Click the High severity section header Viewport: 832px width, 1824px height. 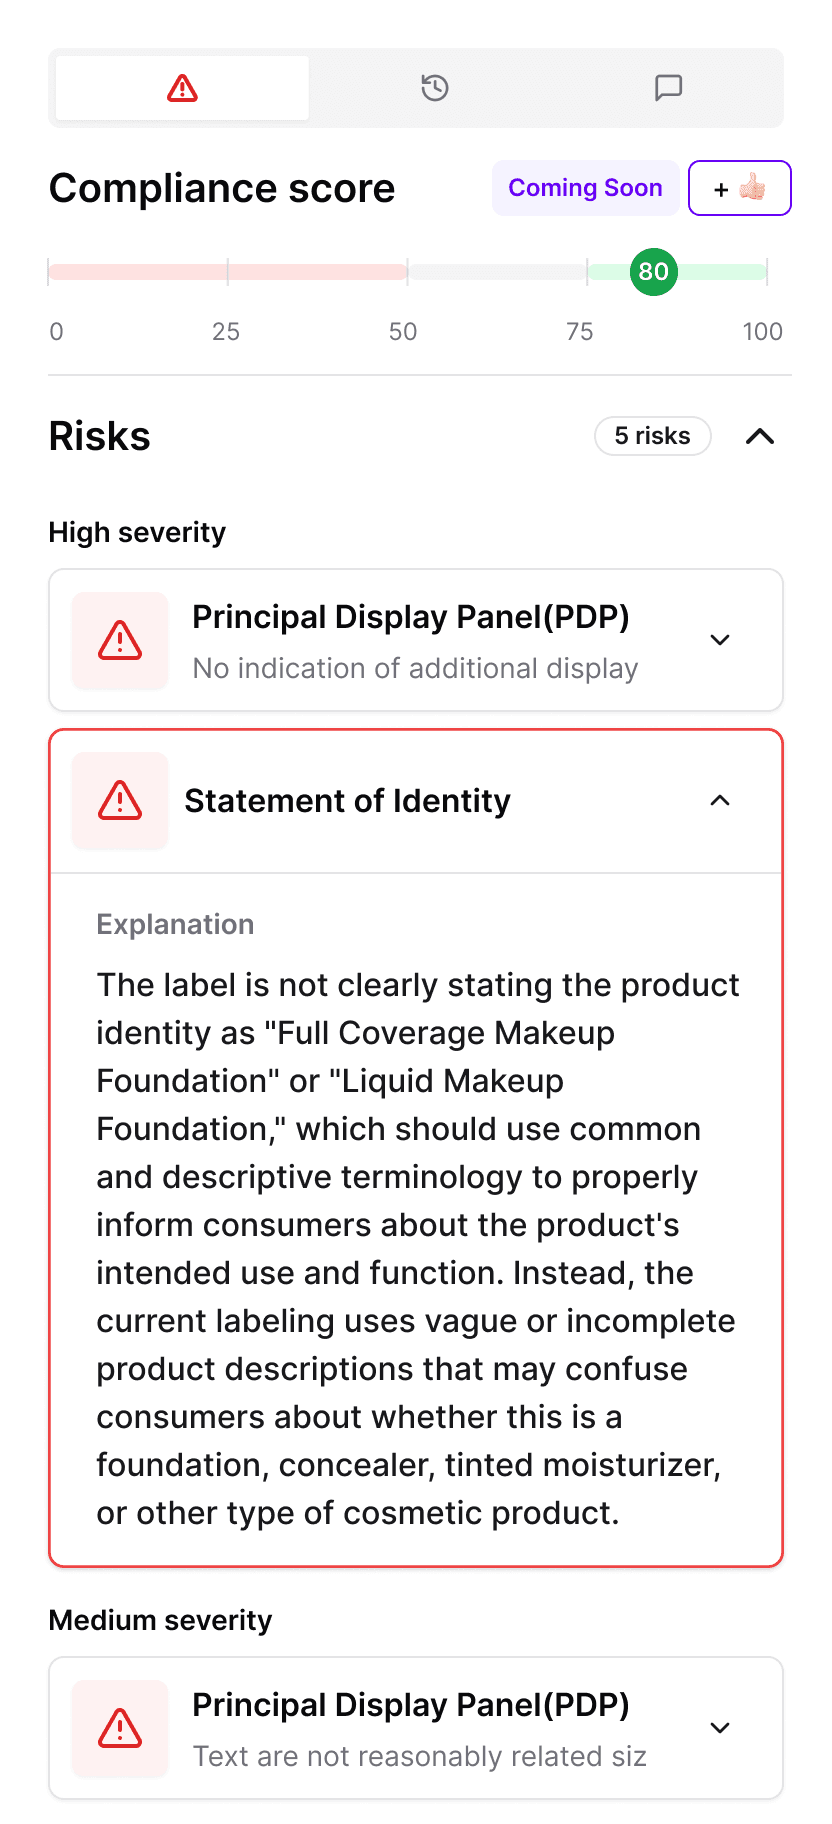[x=137, y=532]
